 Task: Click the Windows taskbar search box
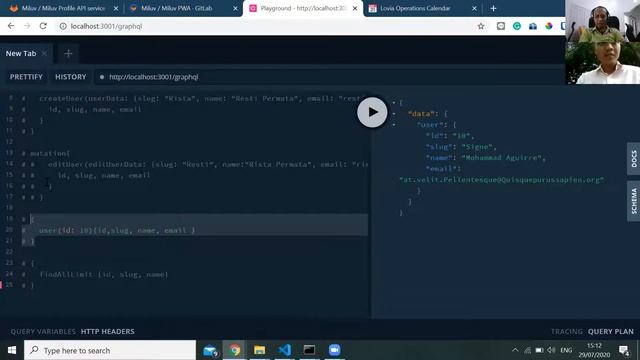click(110, 350)
